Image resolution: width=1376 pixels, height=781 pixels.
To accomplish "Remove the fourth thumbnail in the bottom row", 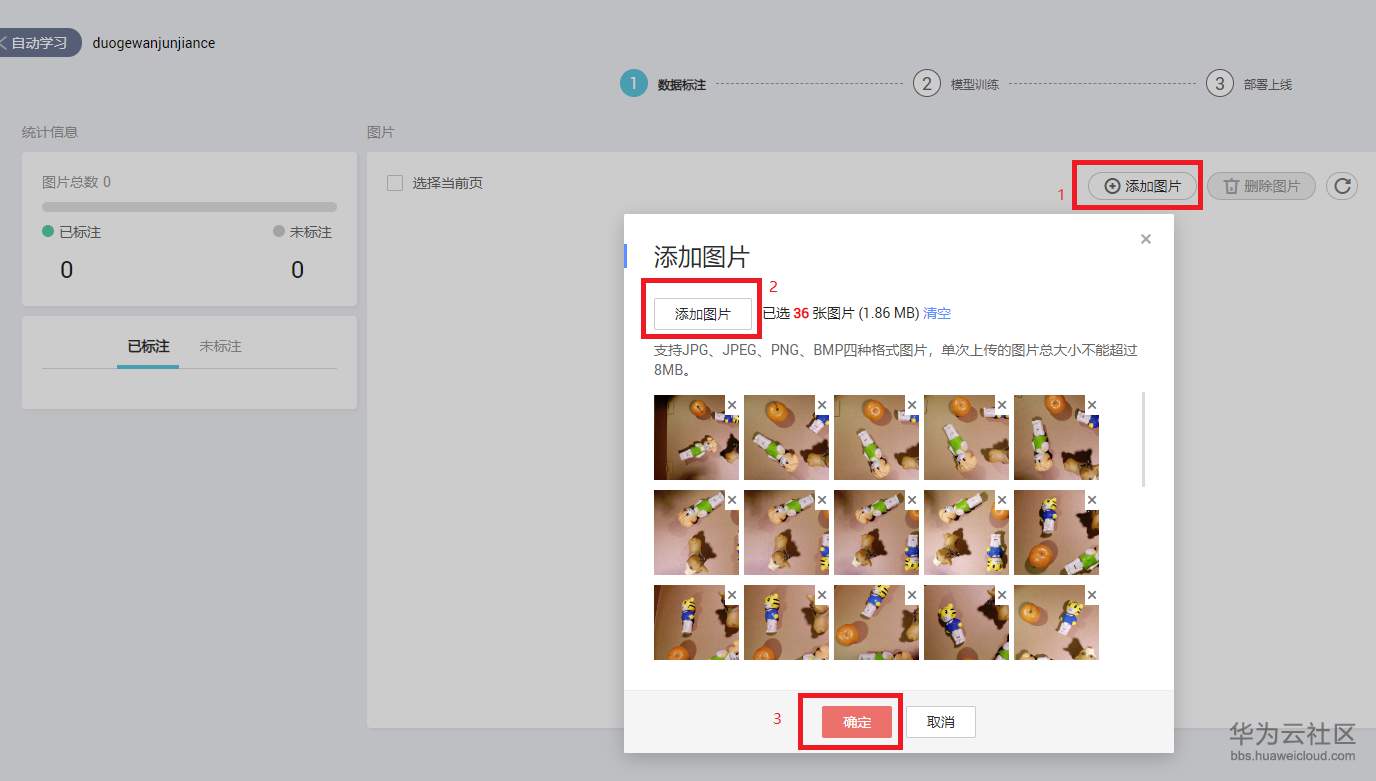I will coord(1002,594).
